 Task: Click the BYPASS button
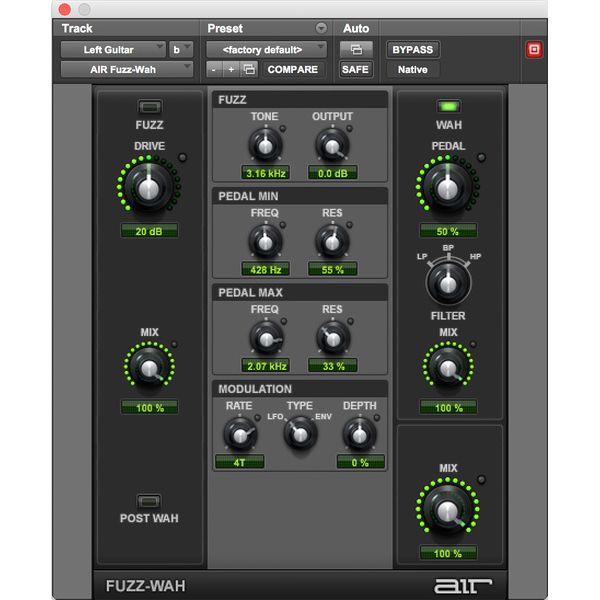point(412,50)
